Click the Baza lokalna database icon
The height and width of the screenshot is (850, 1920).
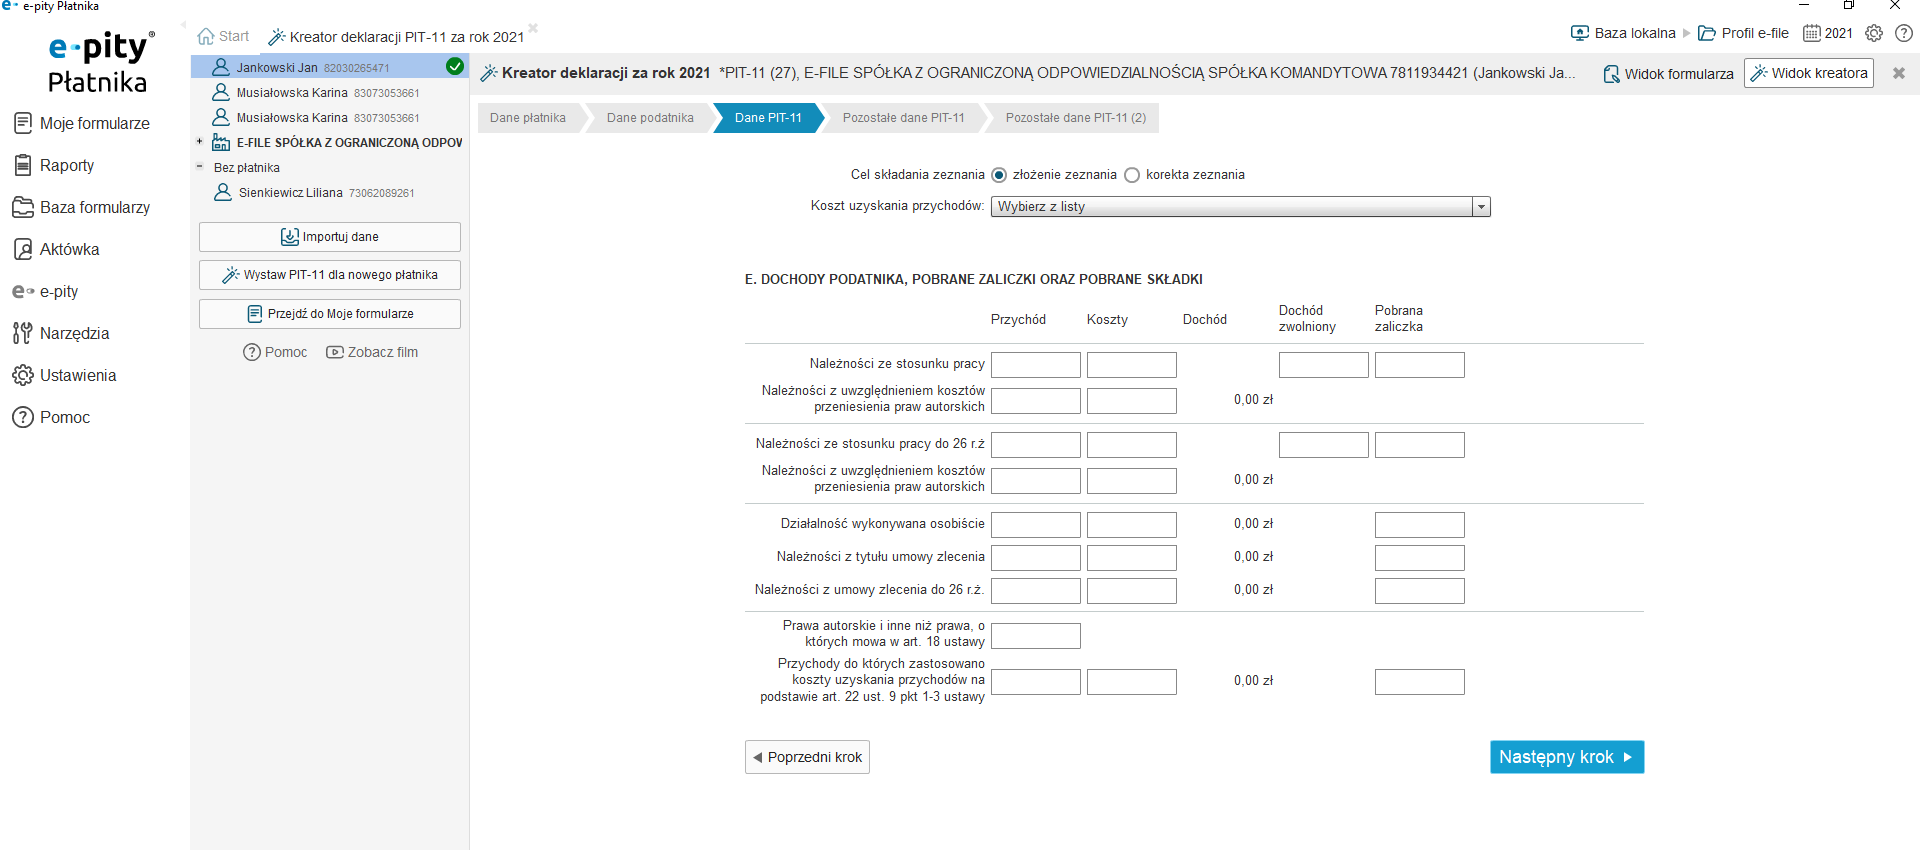tap(1580, 33)
